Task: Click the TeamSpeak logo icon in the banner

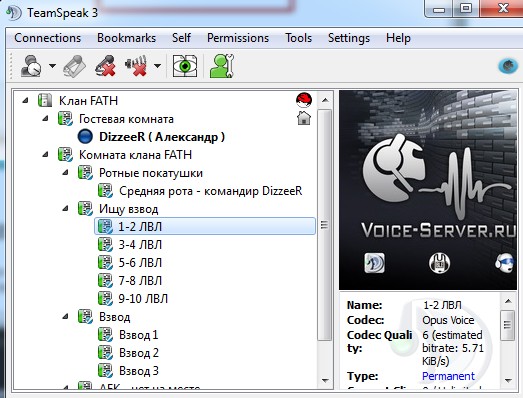Action: point(375,263)
